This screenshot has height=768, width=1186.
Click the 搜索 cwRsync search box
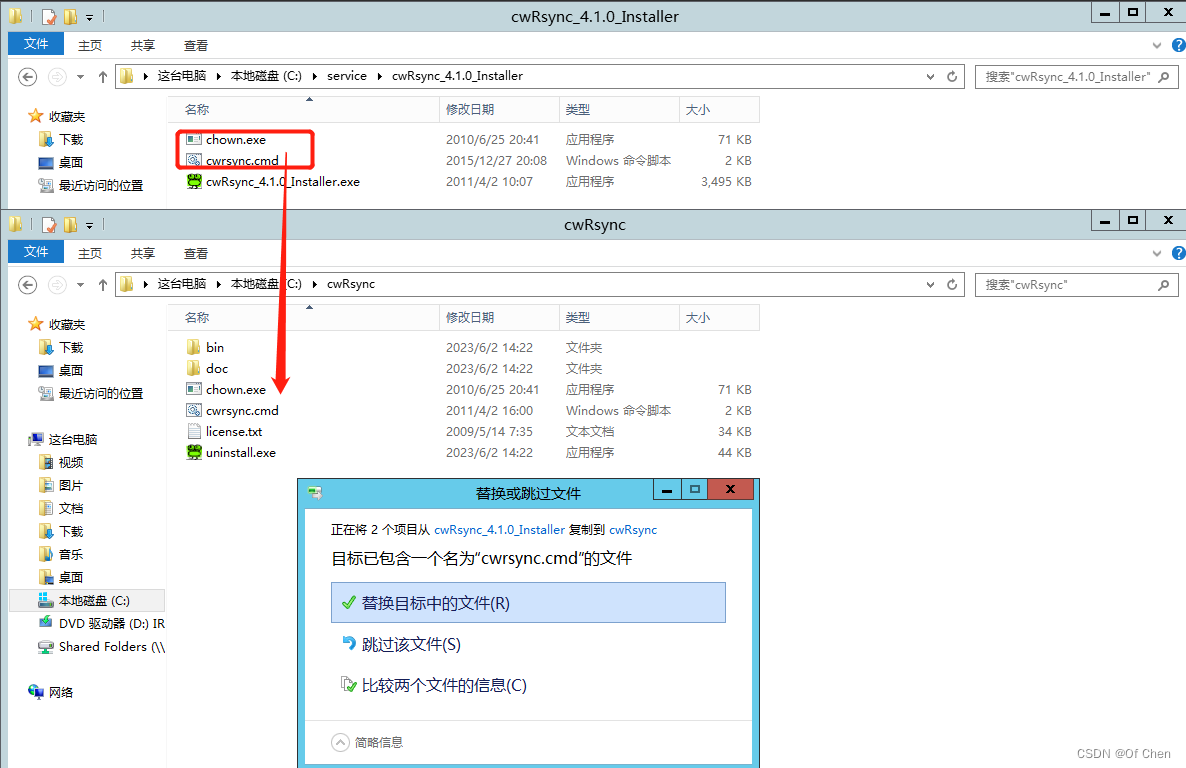[x=1070, y=284]
